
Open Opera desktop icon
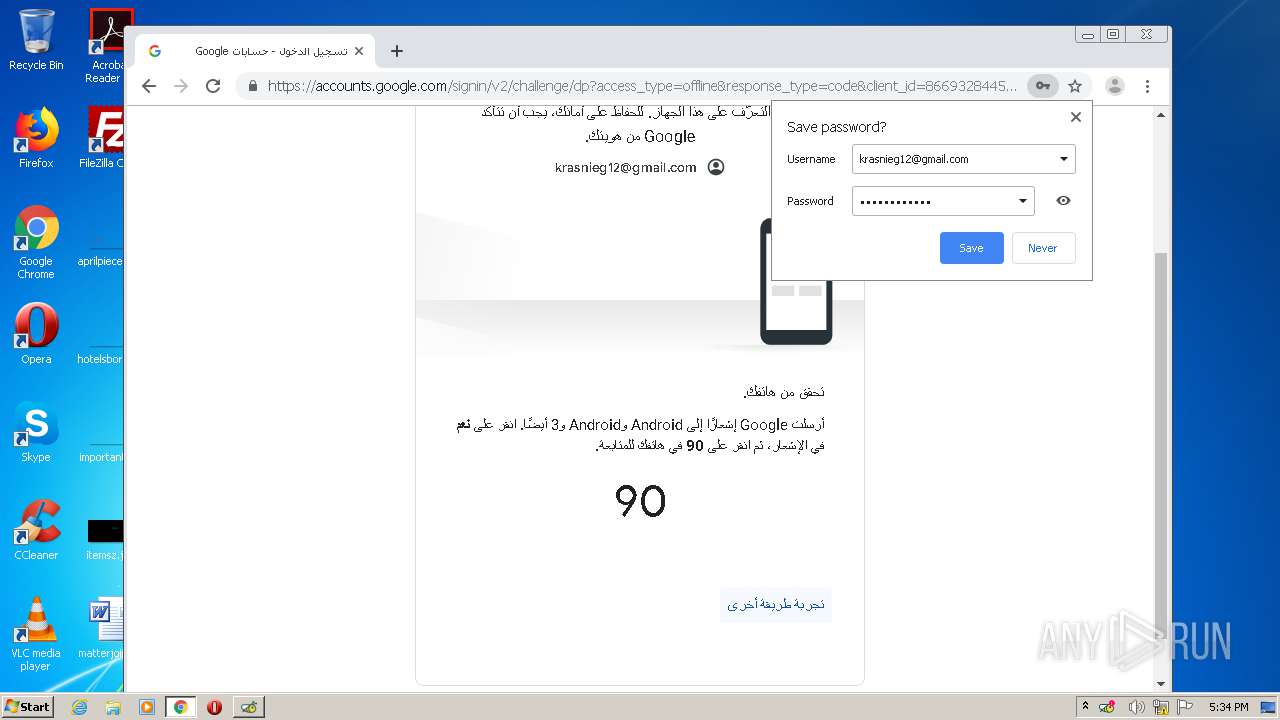point(36,334)
